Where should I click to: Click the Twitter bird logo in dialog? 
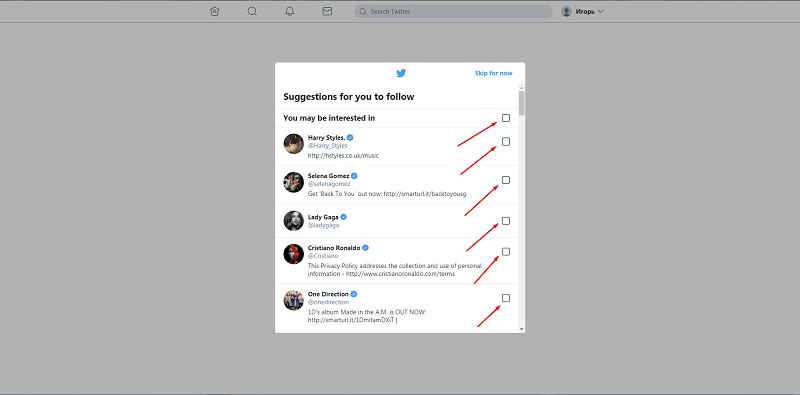click(x=401, y=73)
